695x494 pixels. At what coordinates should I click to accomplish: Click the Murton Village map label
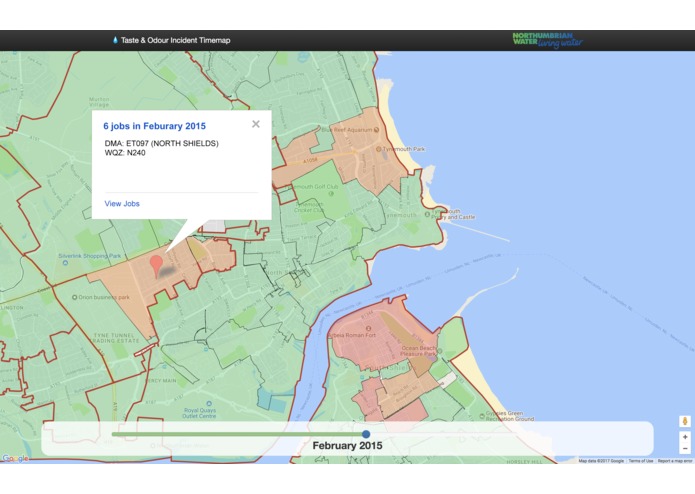(x=99, y=102)
